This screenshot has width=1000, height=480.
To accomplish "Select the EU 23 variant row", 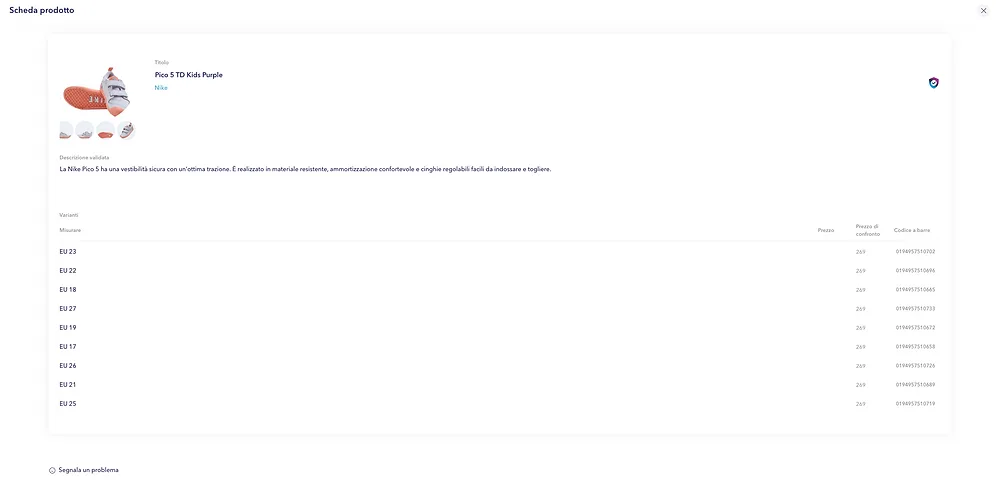I will coord(499,252).
